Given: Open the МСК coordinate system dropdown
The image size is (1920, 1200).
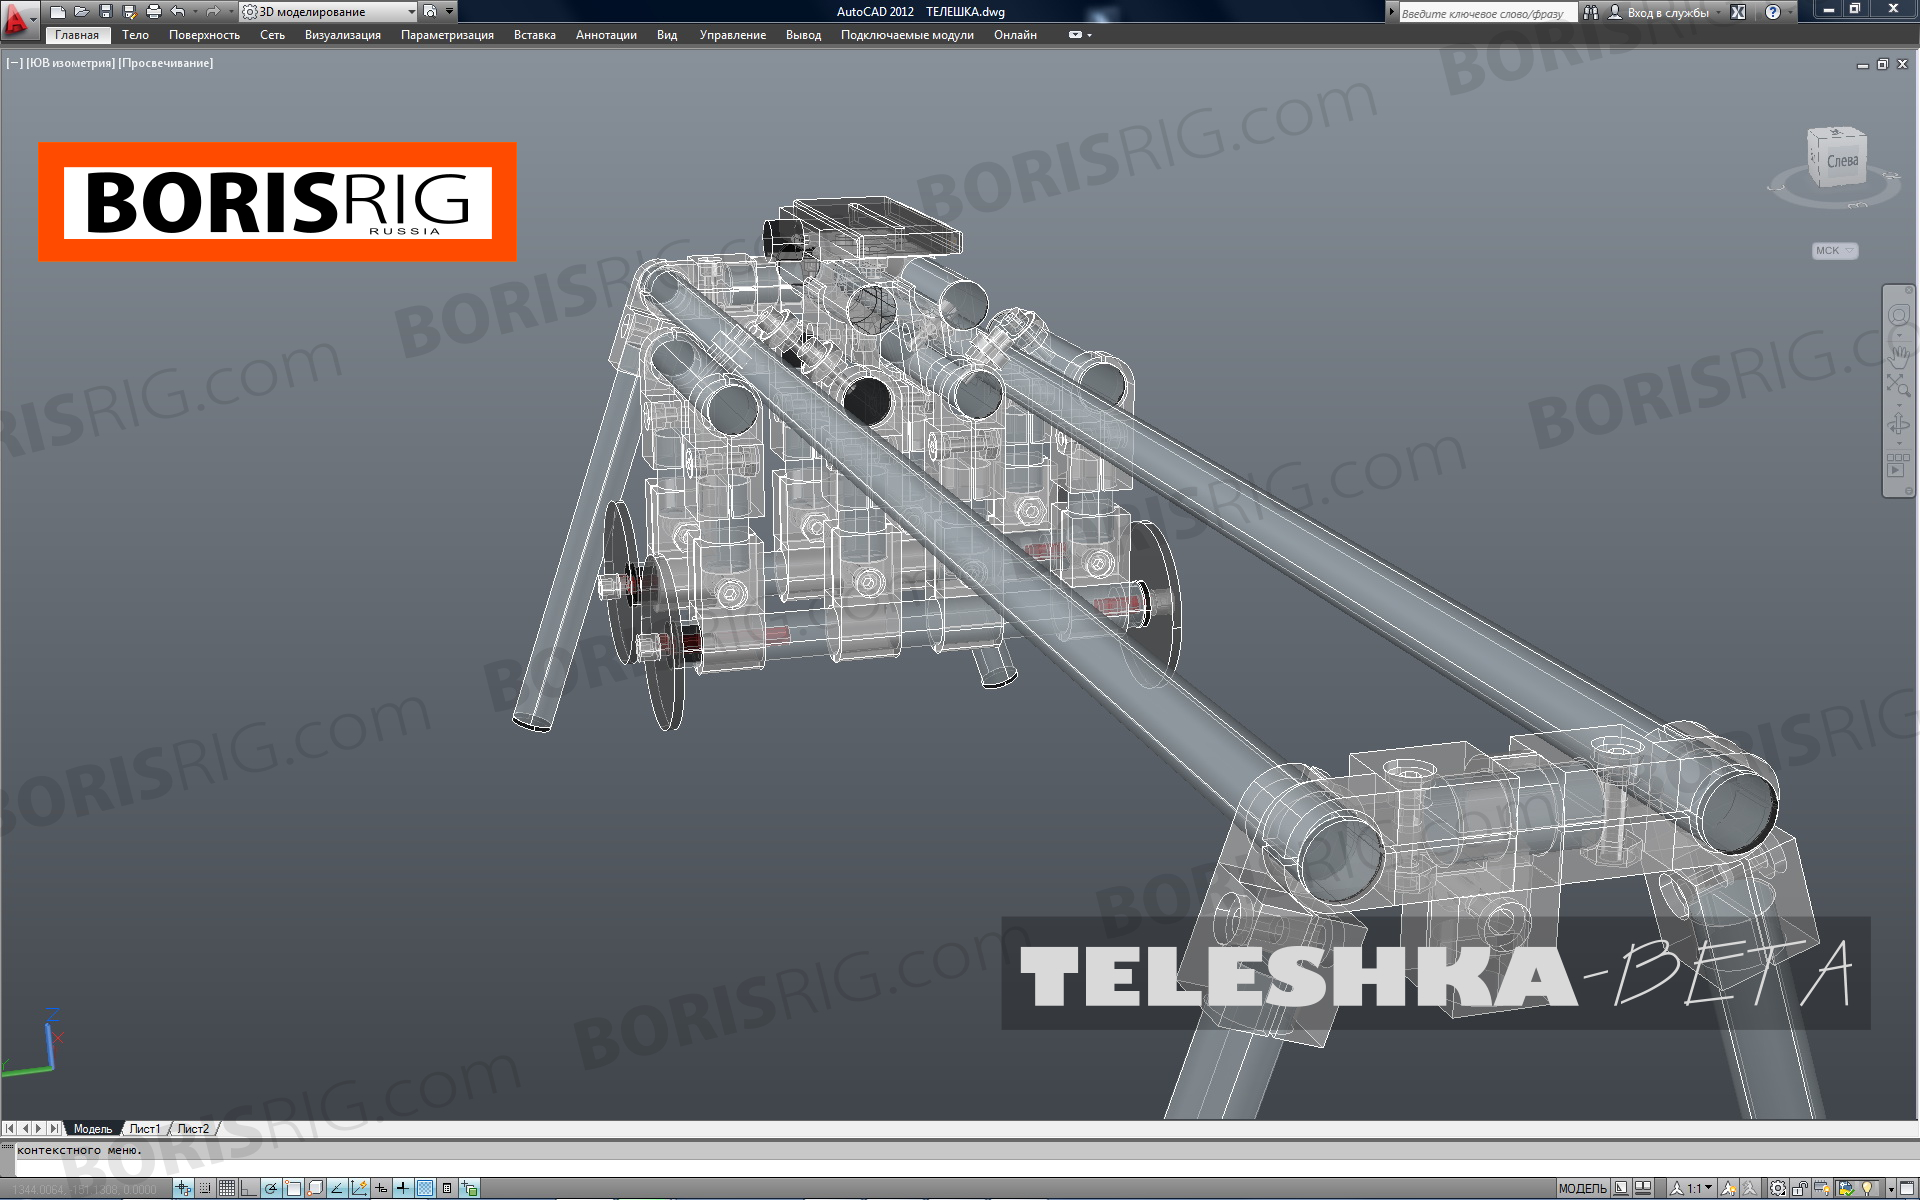Looking at the screenshot, I should click(x=1835, y=251).
